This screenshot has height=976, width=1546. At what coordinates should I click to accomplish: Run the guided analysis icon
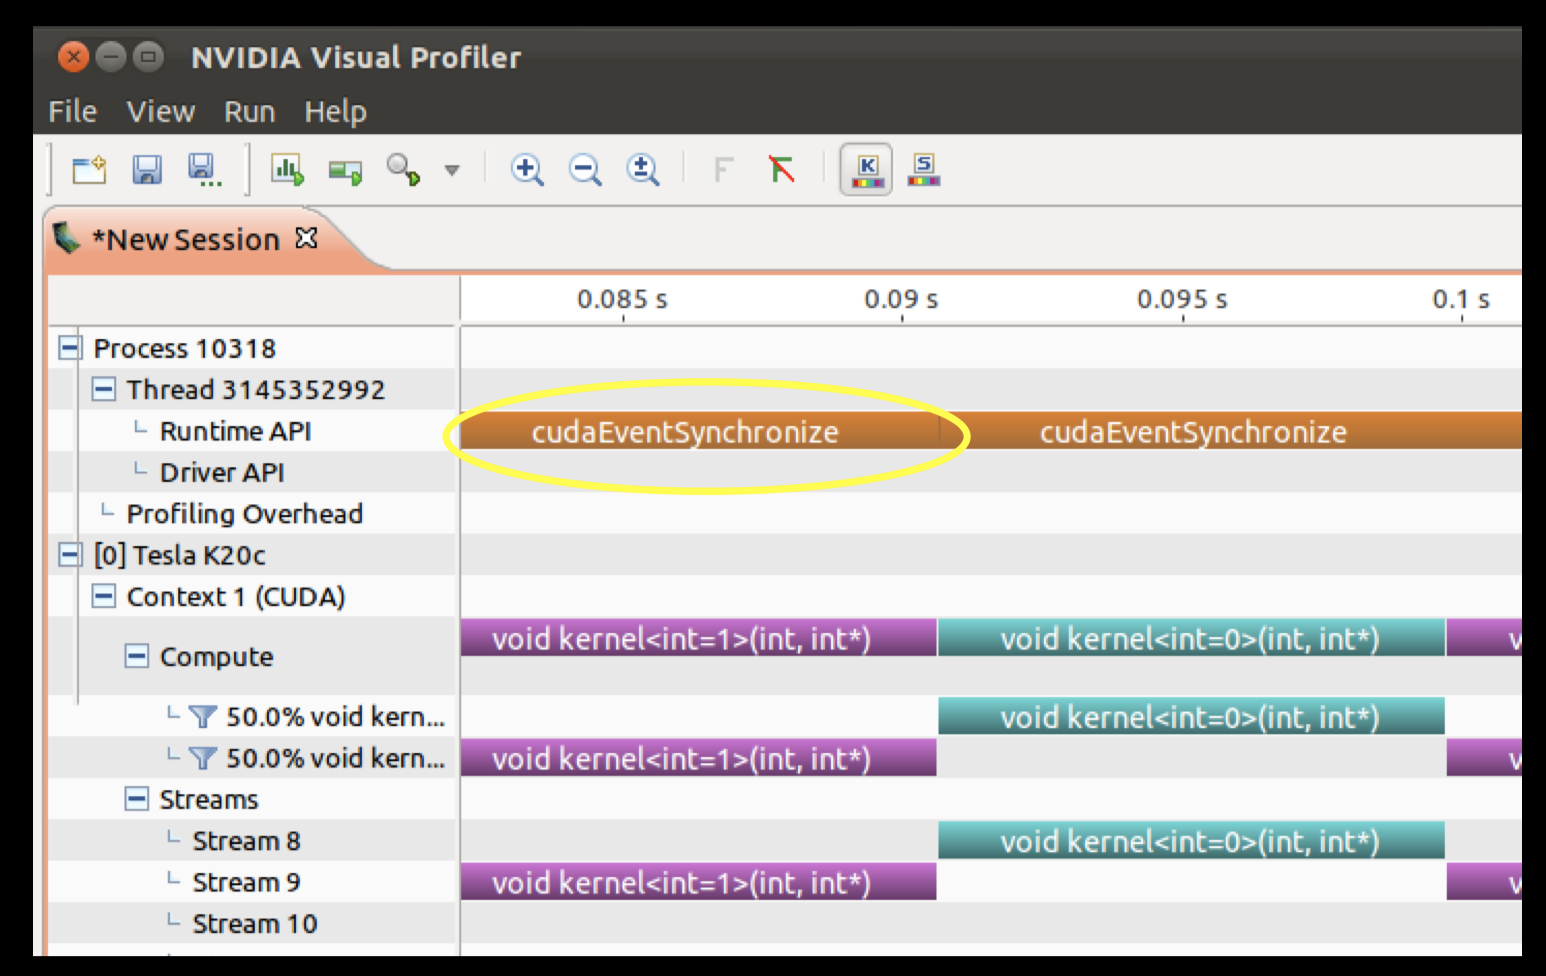(288, 170)
